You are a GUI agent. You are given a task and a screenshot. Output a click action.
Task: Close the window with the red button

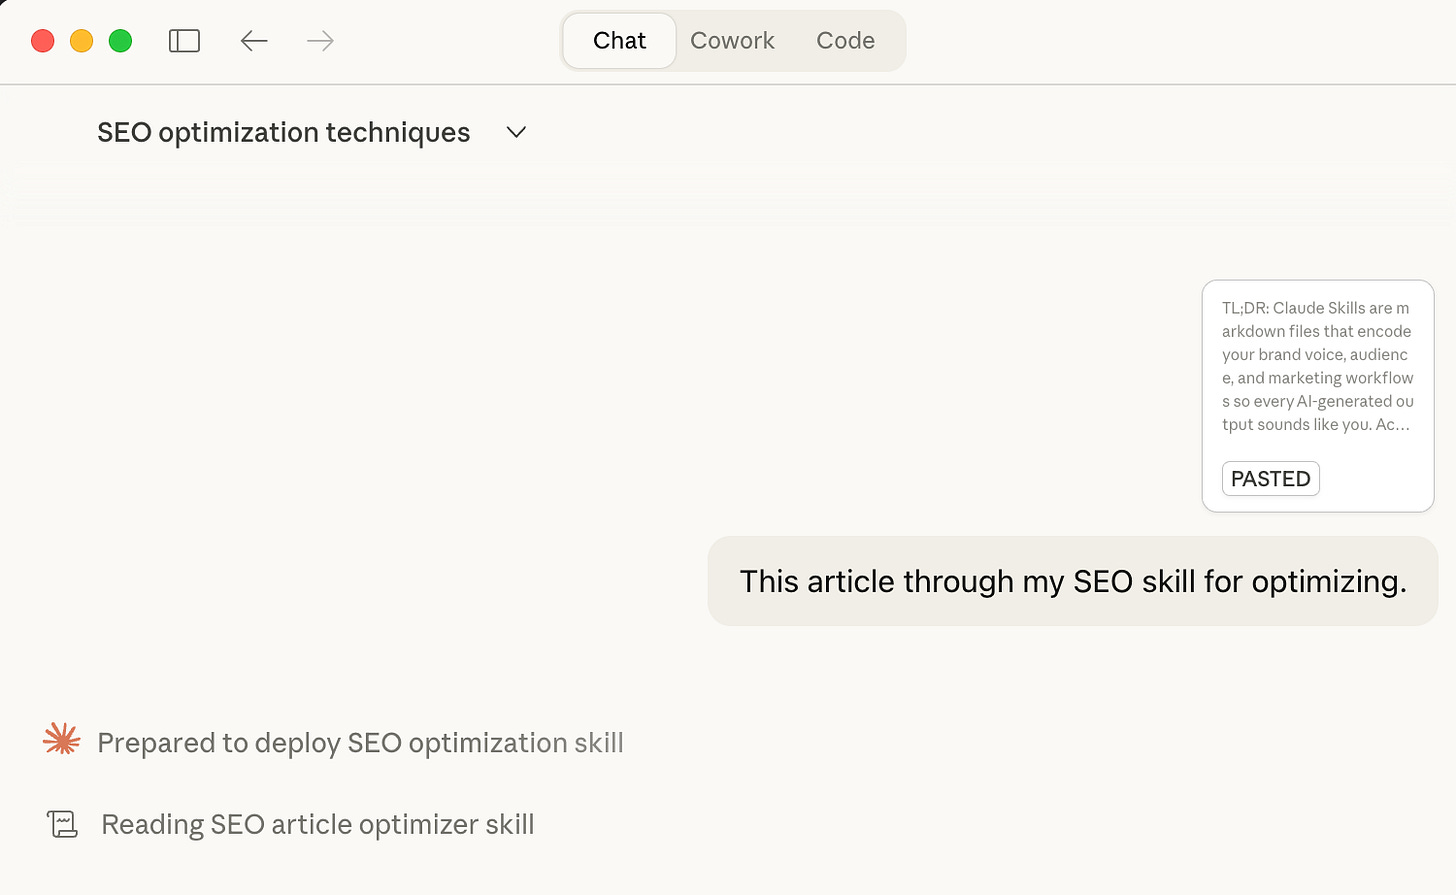(42, 41)
